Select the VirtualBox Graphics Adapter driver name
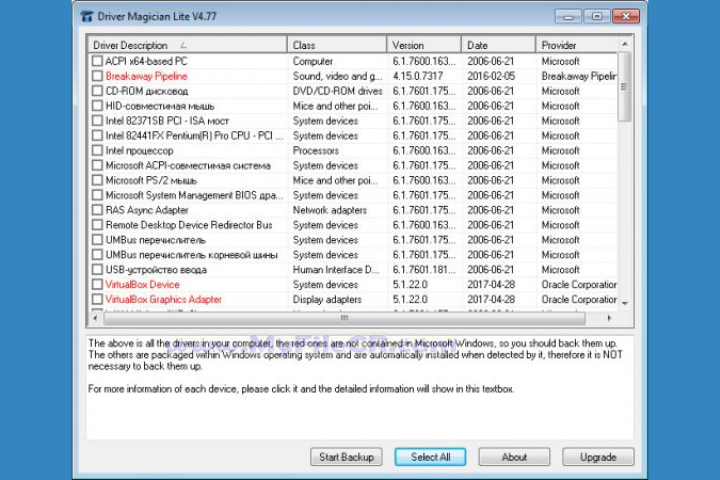720x480 pixels. (163, 299)
